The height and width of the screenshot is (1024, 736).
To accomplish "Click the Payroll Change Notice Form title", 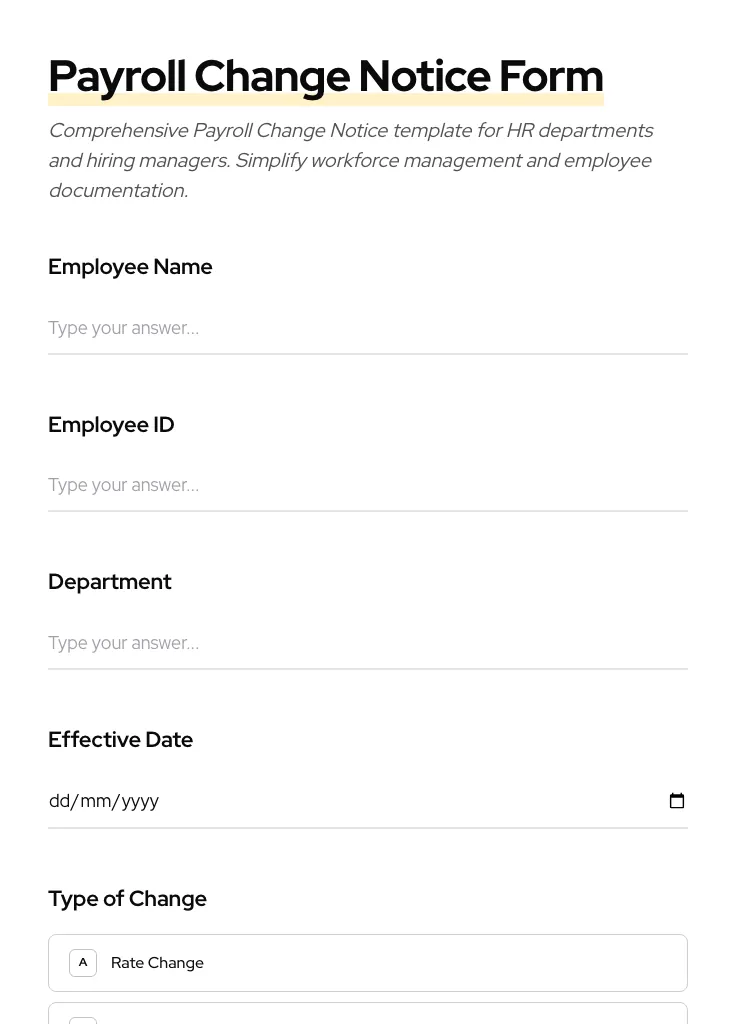I will (x=325, y=75).
